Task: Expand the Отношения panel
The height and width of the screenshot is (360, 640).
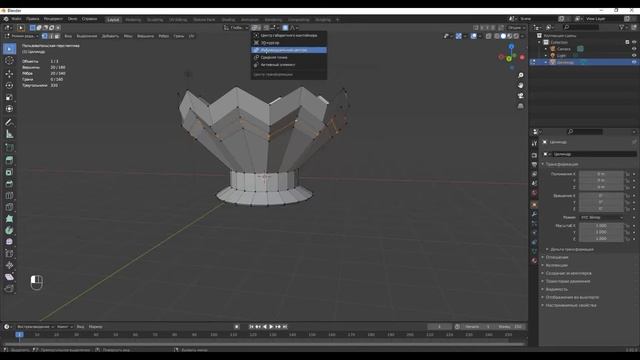Action: click(x=557, y=257)
